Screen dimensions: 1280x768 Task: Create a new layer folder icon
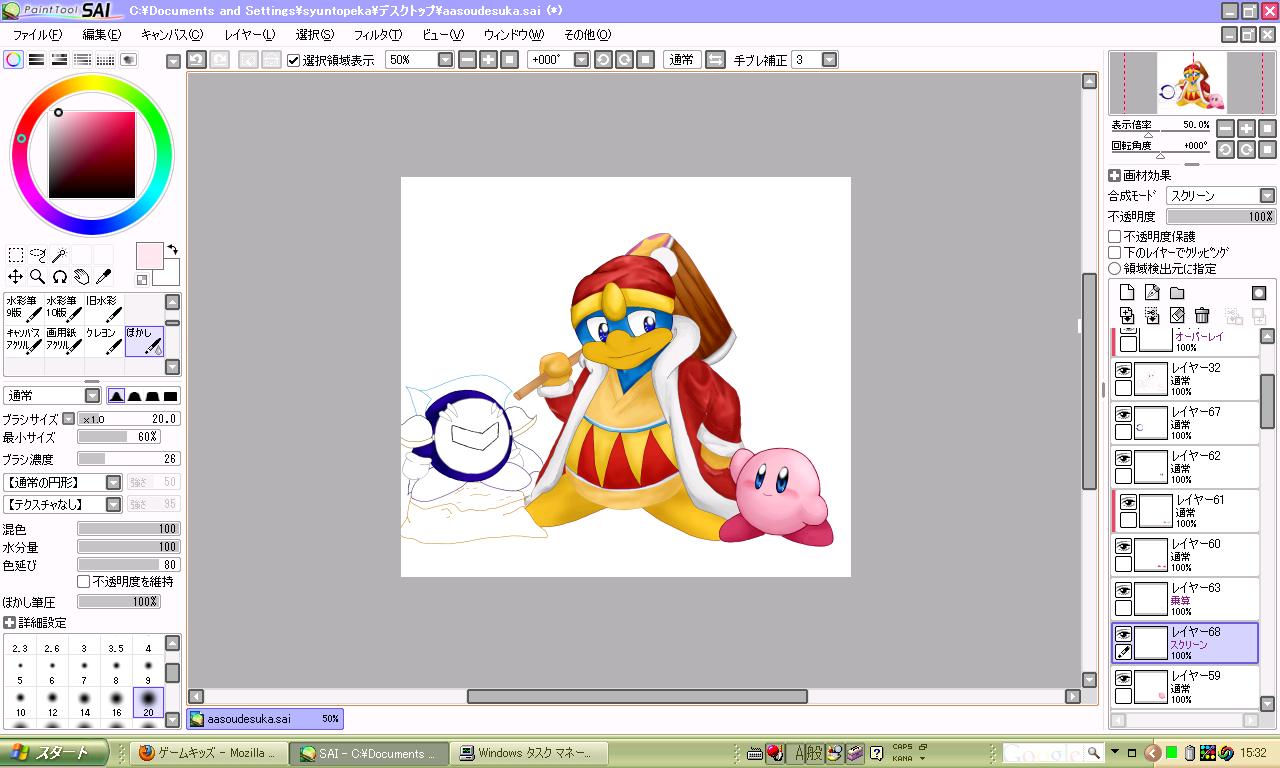coord(1177,293)
